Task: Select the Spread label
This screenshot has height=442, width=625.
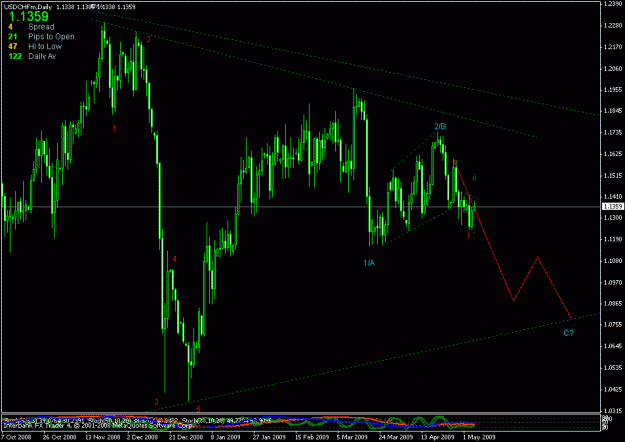Action: [41, 27]
